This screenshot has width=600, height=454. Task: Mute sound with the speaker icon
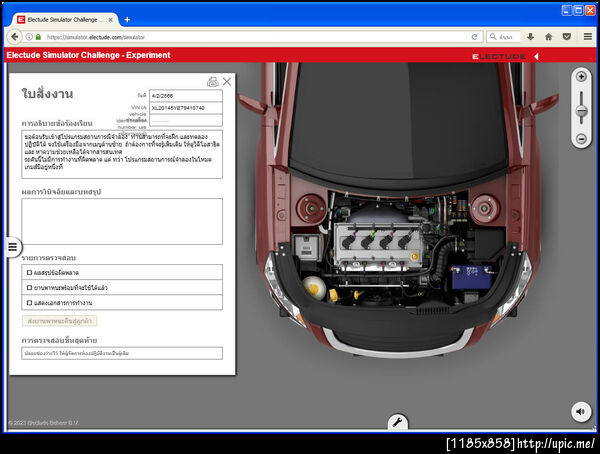(x=580, y=411)
